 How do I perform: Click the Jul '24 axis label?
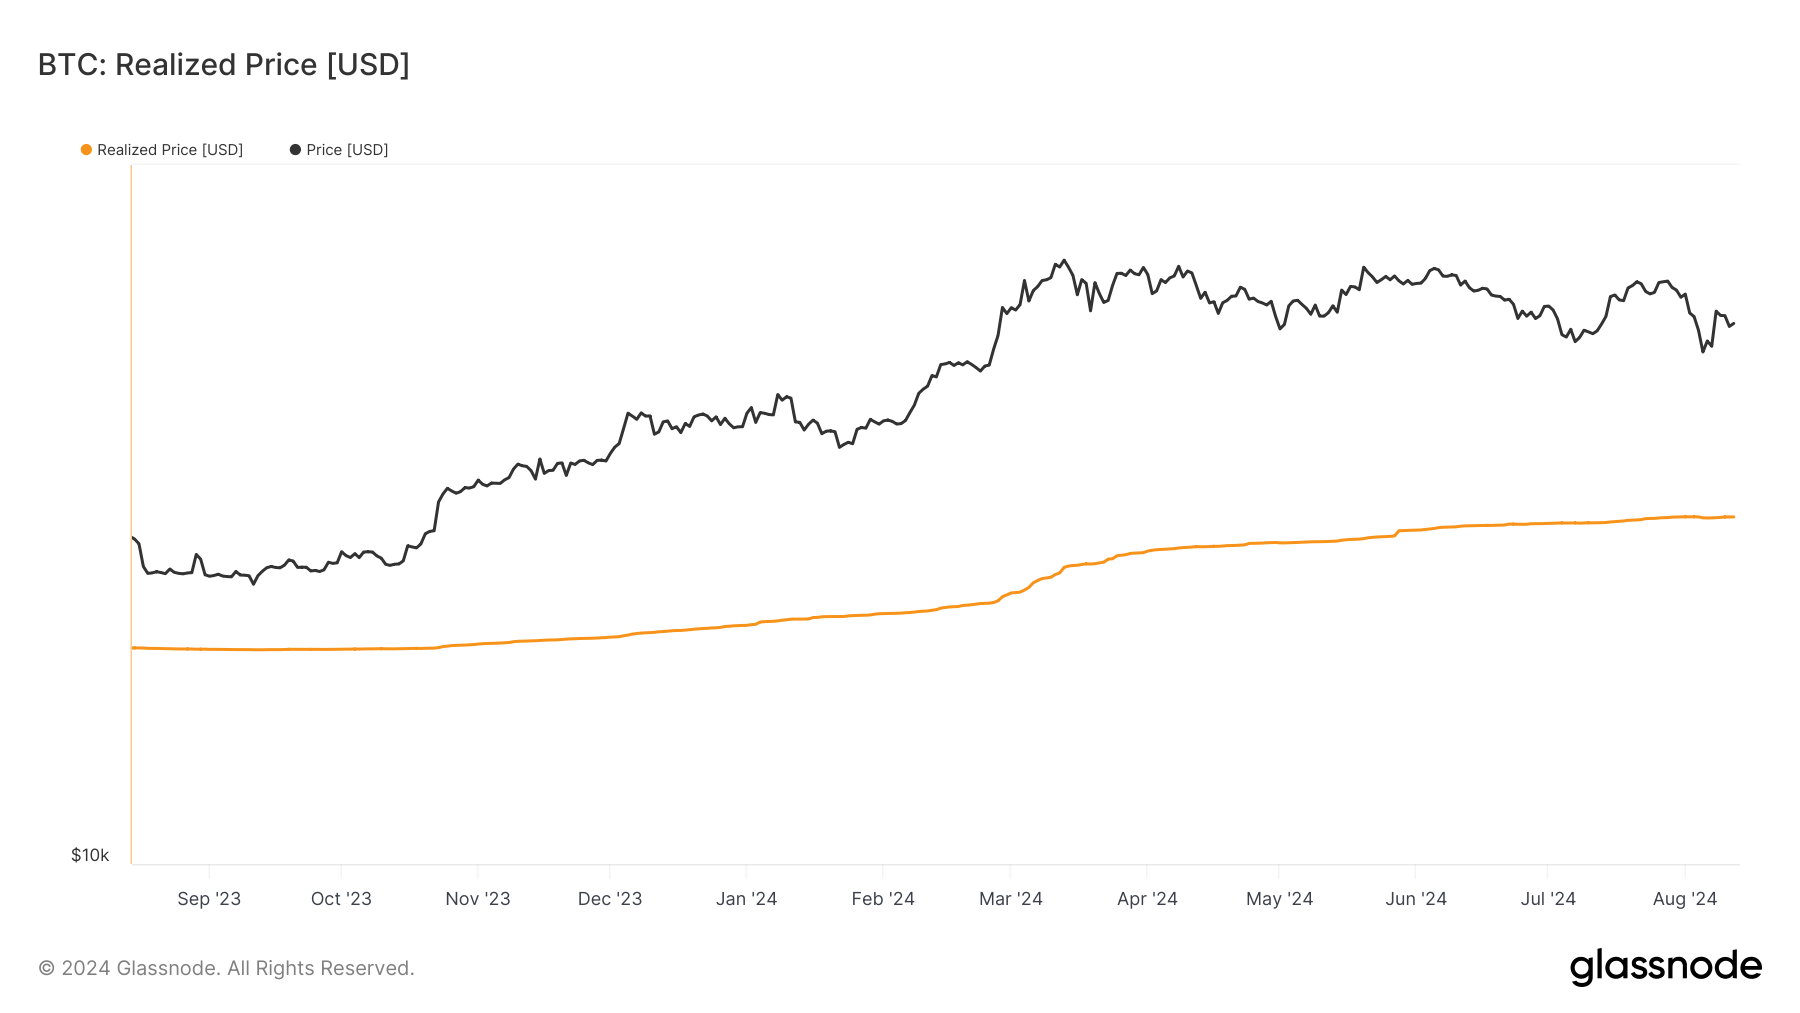pyautogui.click(x=1547, y=899)
